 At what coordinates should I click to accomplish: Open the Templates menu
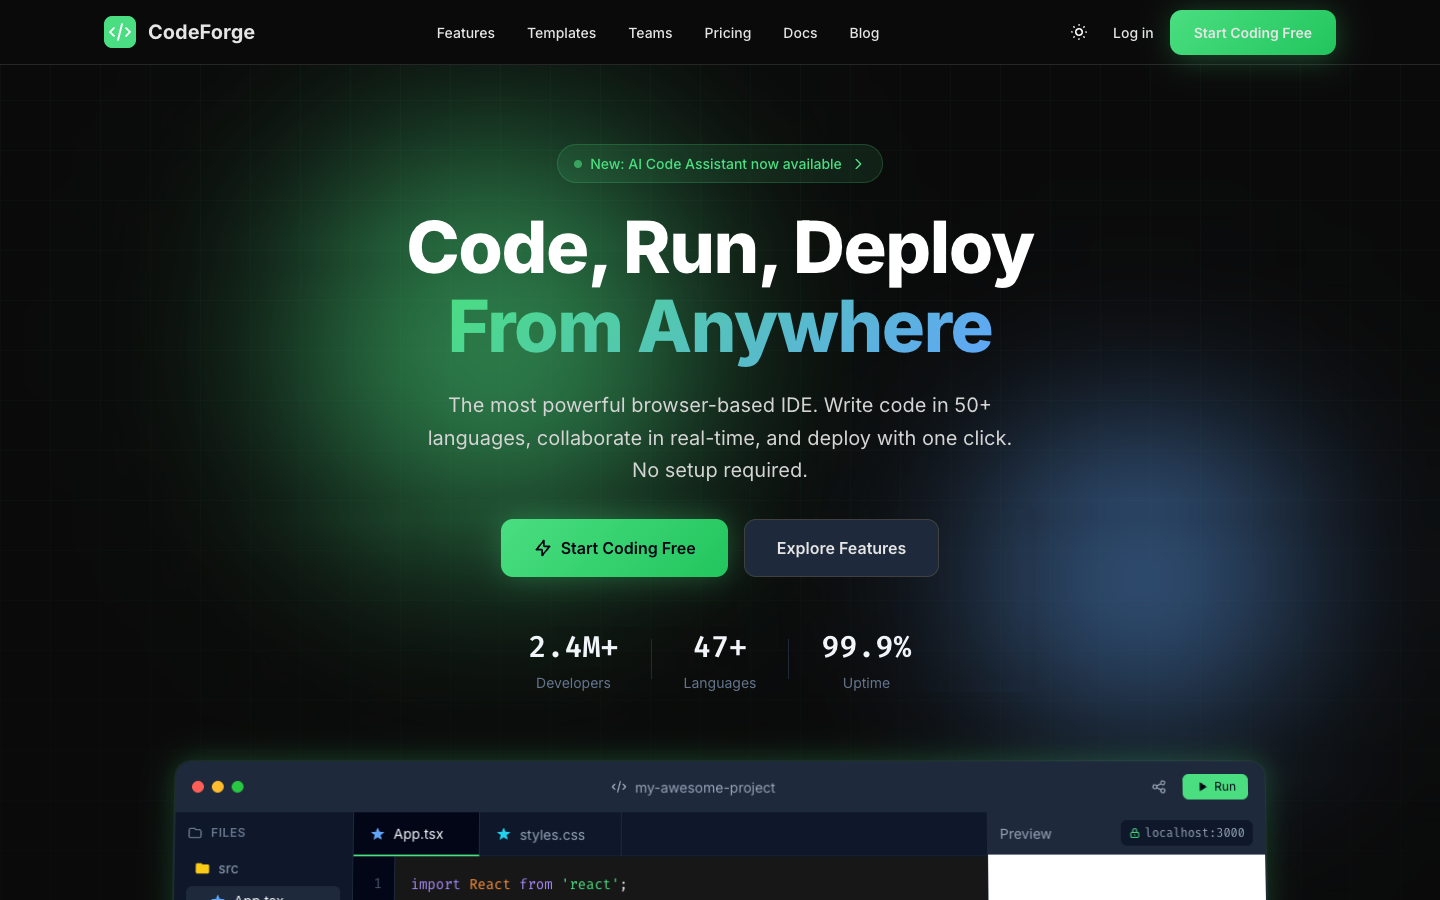[561, 33]
